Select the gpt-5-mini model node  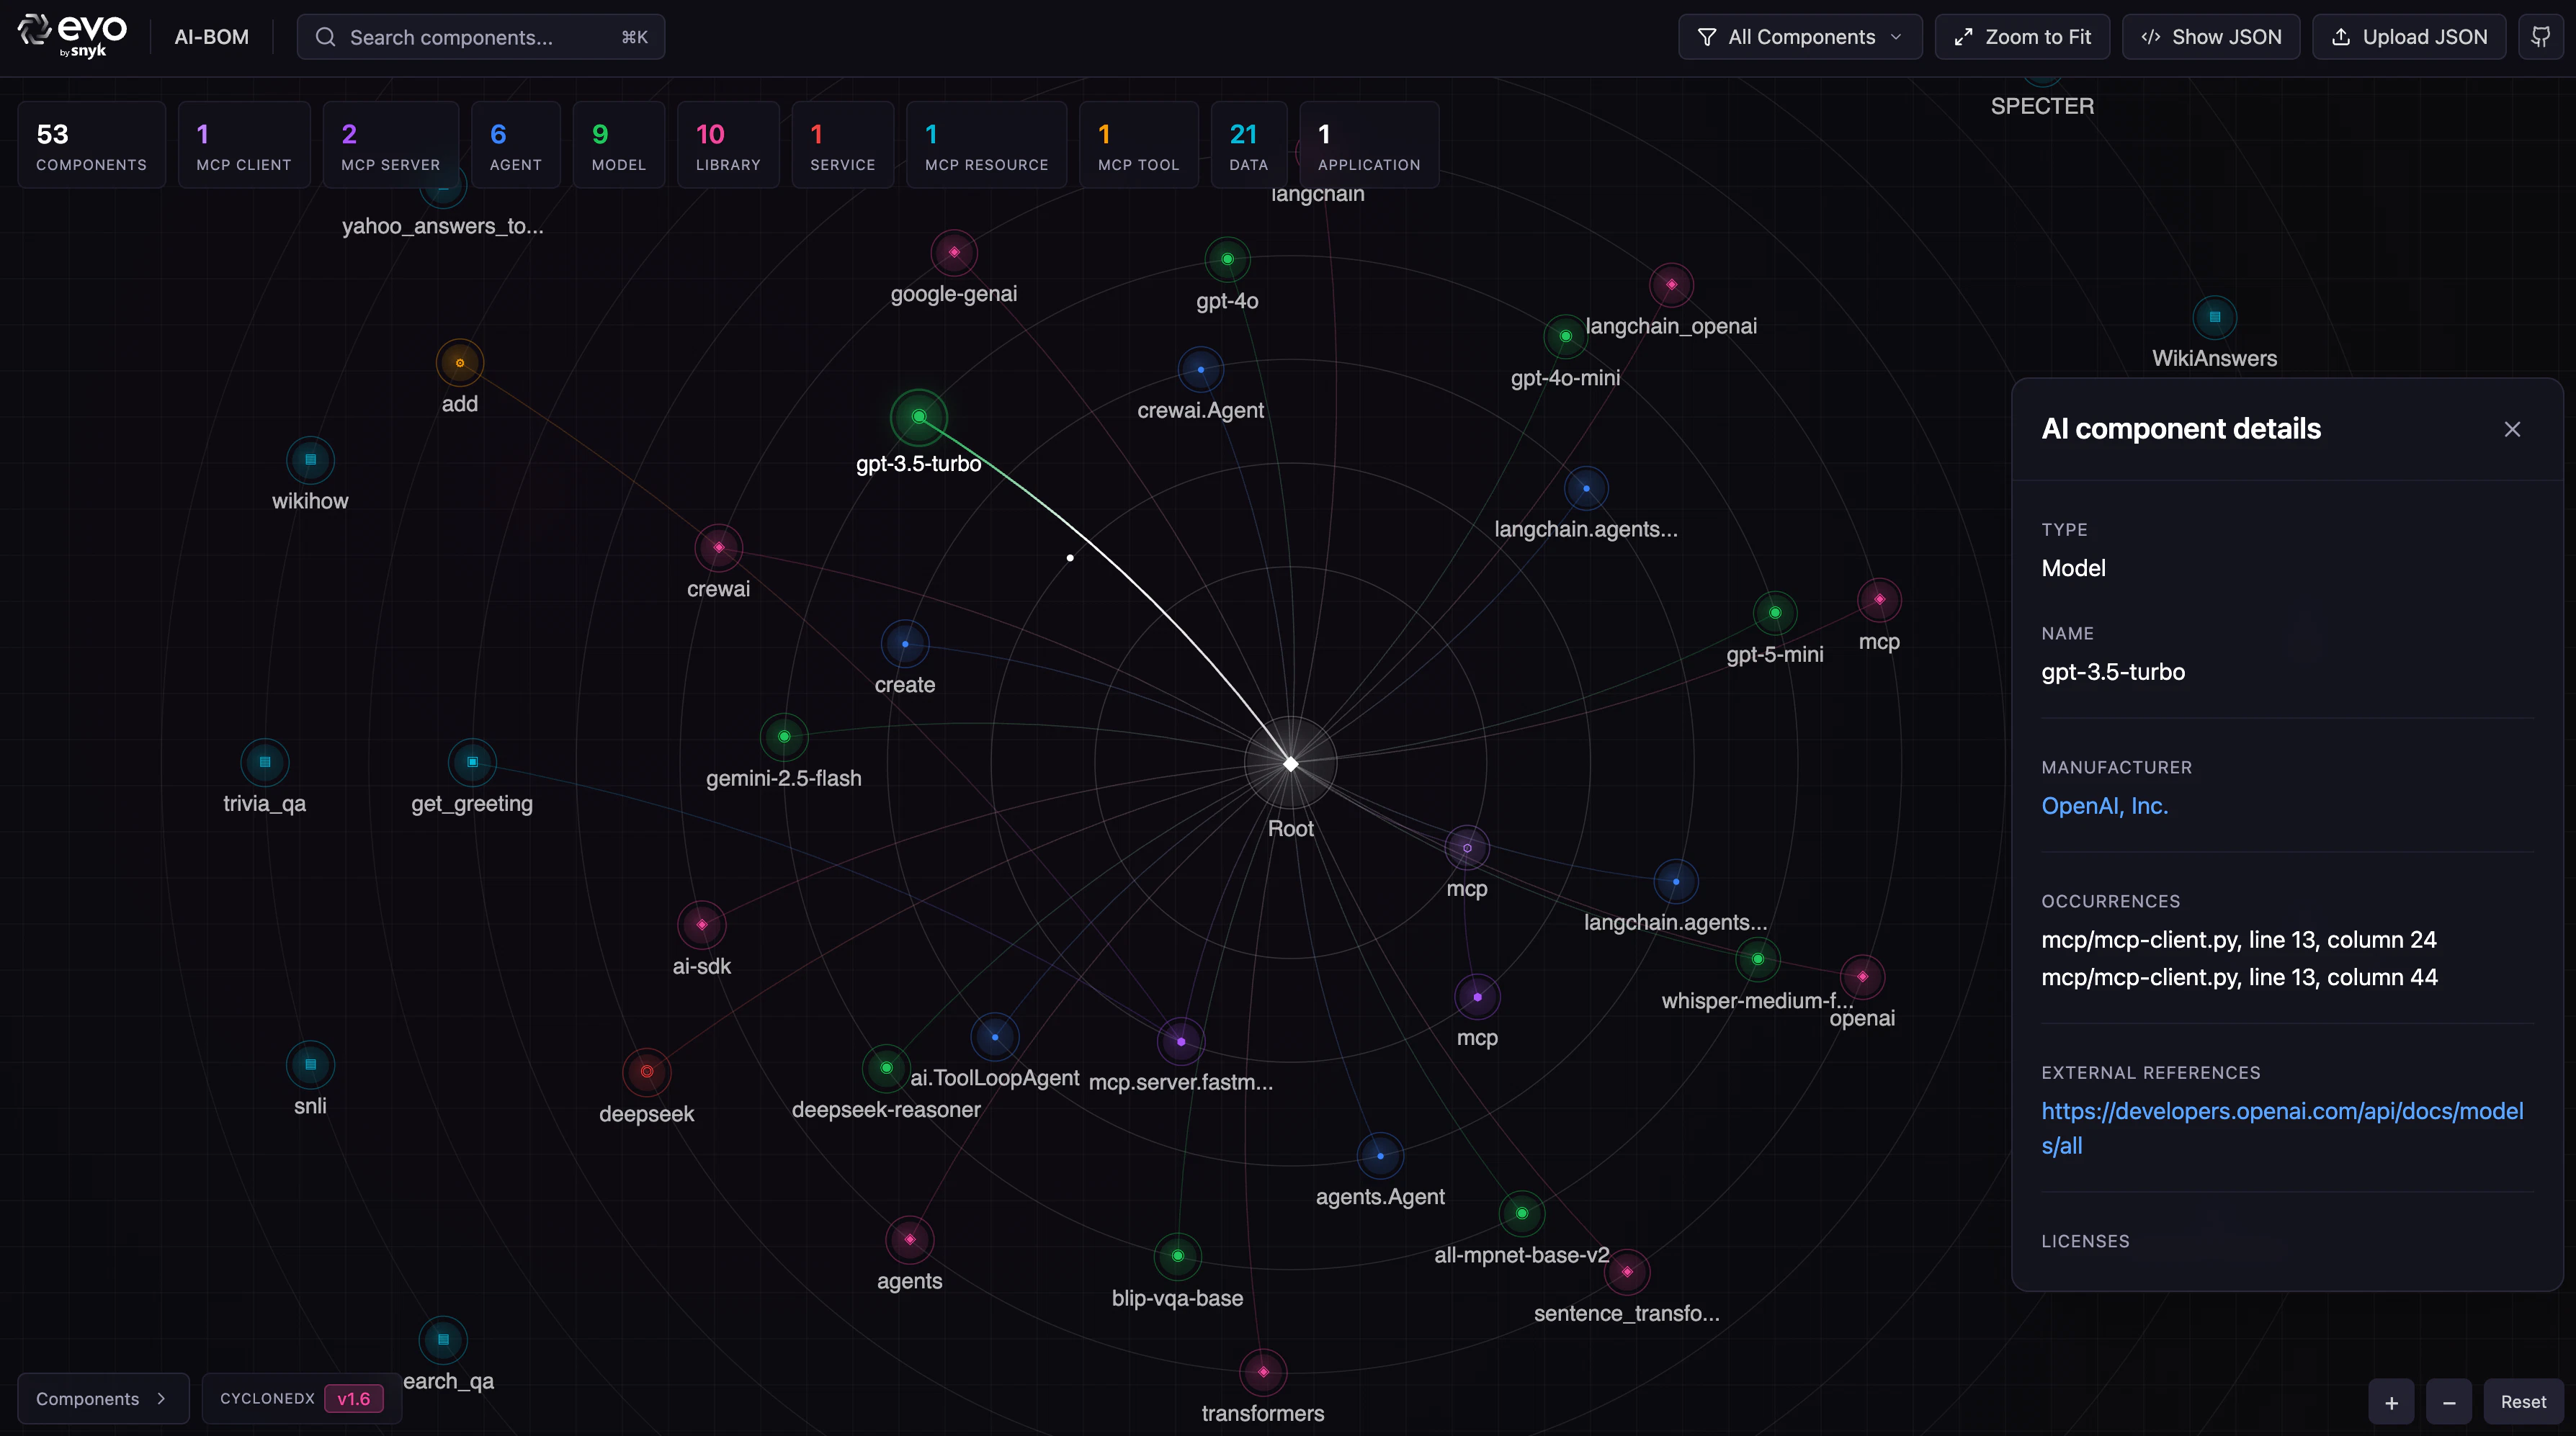click(x=1775, y=613)
